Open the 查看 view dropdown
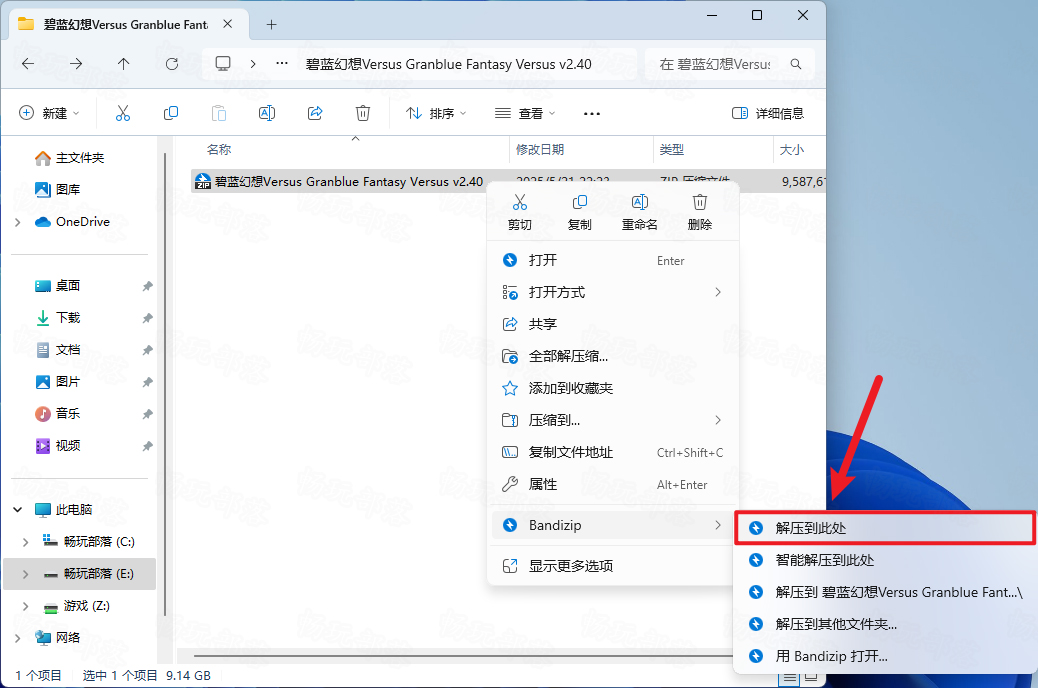The width and height of the screenshot is (1038, 688). pos(525,113)
